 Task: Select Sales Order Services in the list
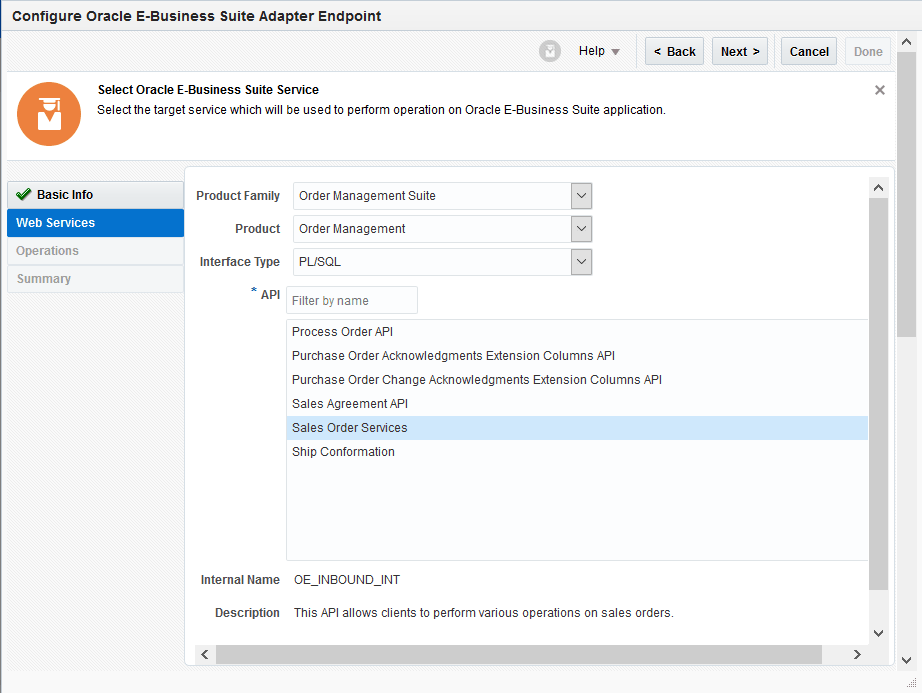[x=577, y=428]
